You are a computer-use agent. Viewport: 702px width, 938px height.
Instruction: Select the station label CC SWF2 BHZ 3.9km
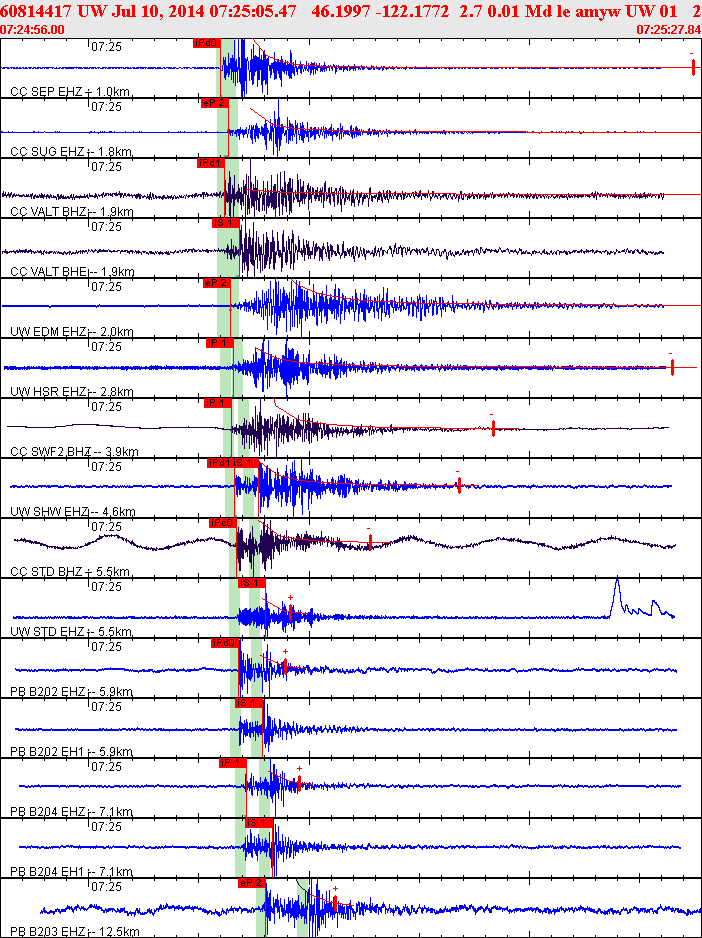[74, 452]
